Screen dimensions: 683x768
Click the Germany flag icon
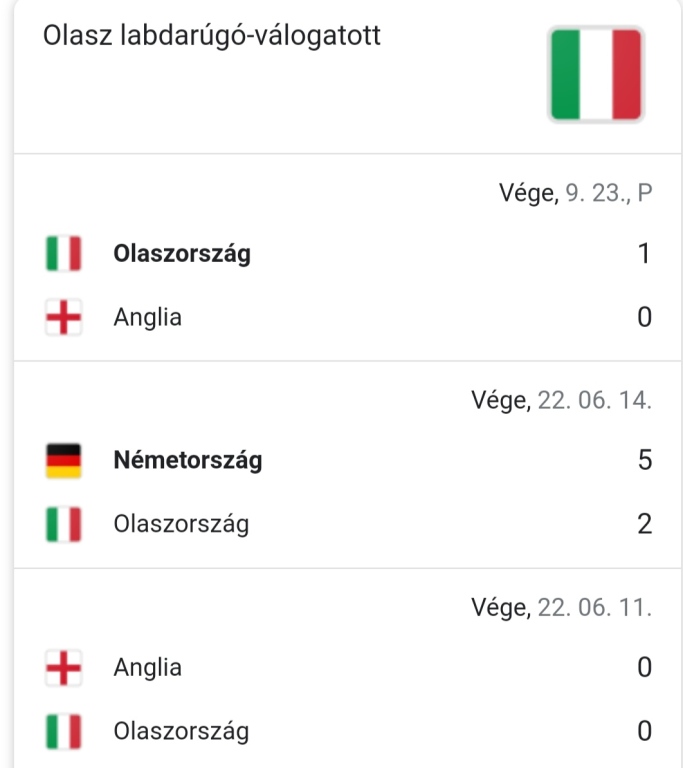63,460
